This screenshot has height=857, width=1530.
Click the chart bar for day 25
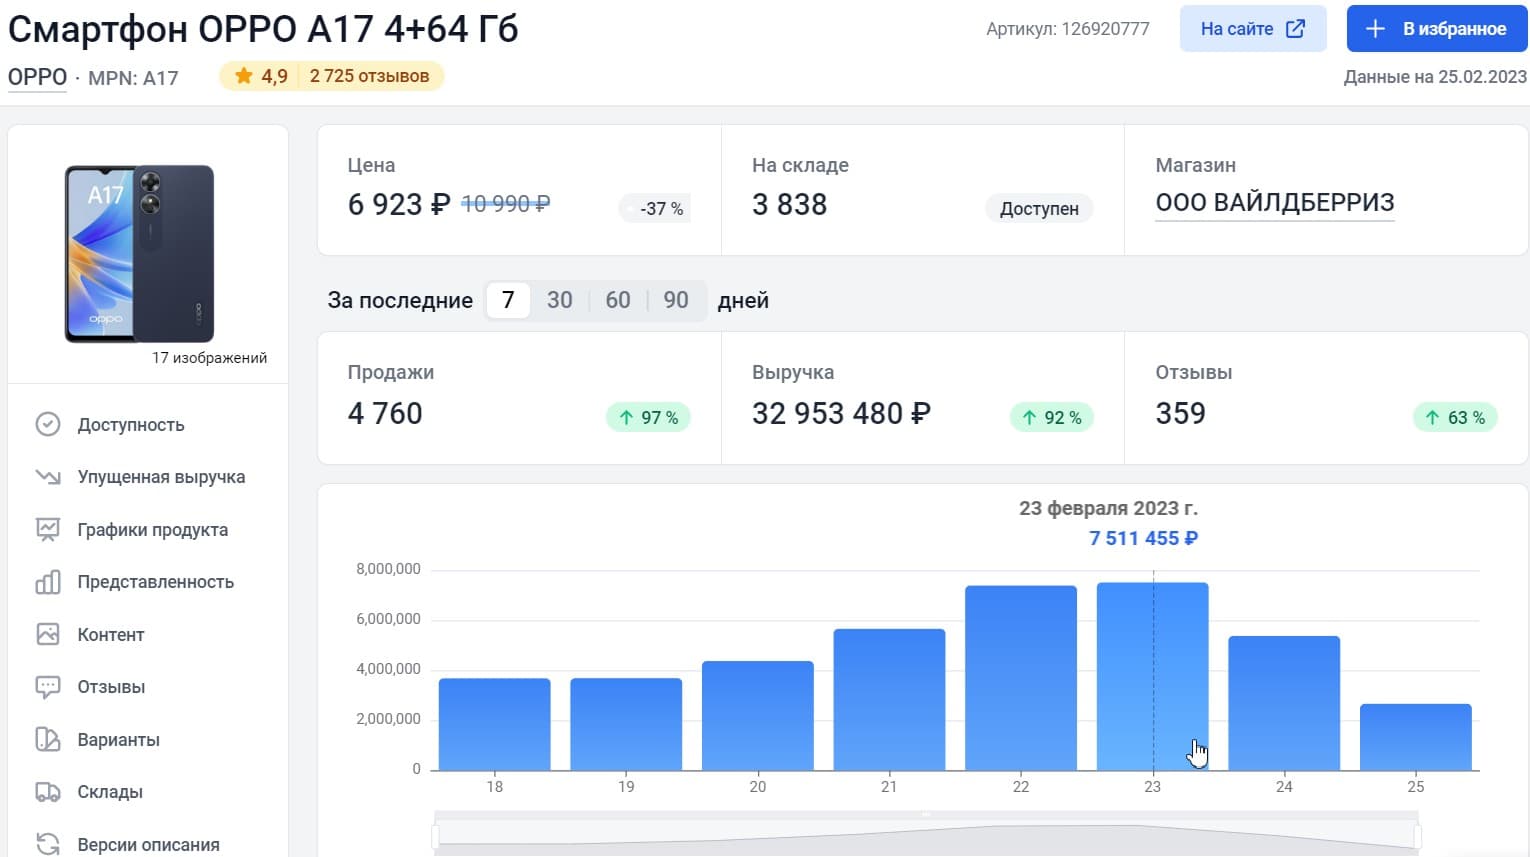pos(1416,737)
